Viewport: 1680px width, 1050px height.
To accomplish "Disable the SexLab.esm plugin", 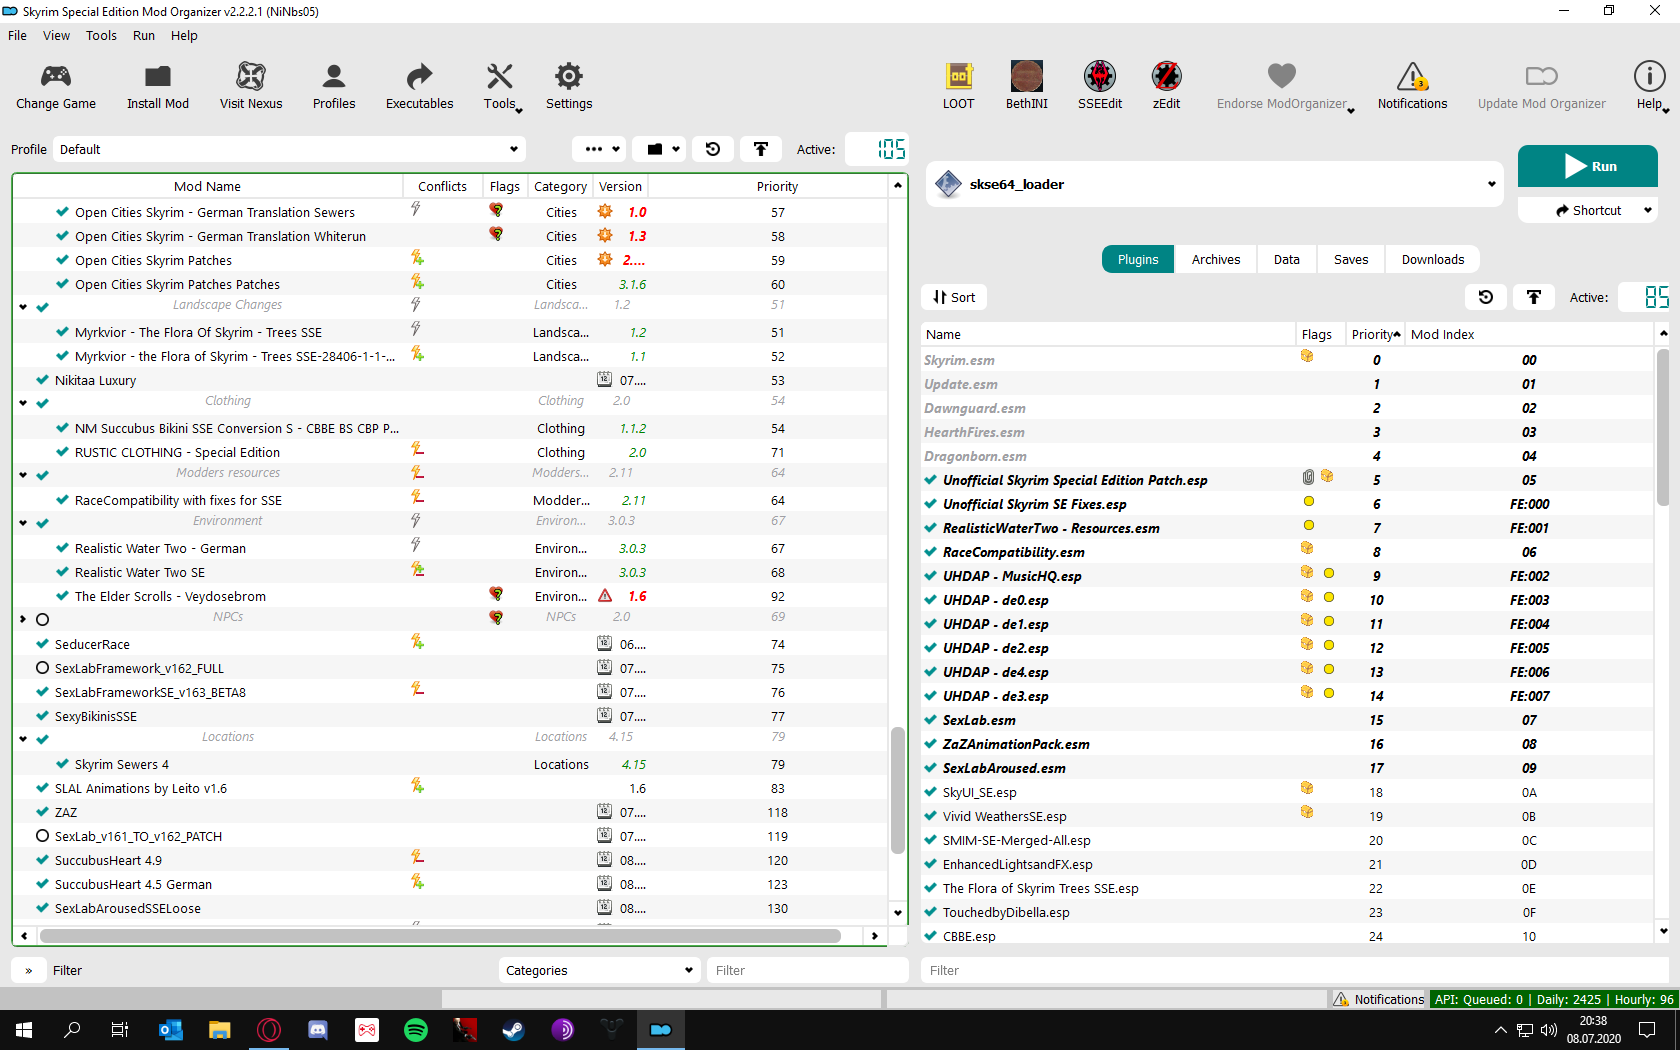I will point(931,720).
